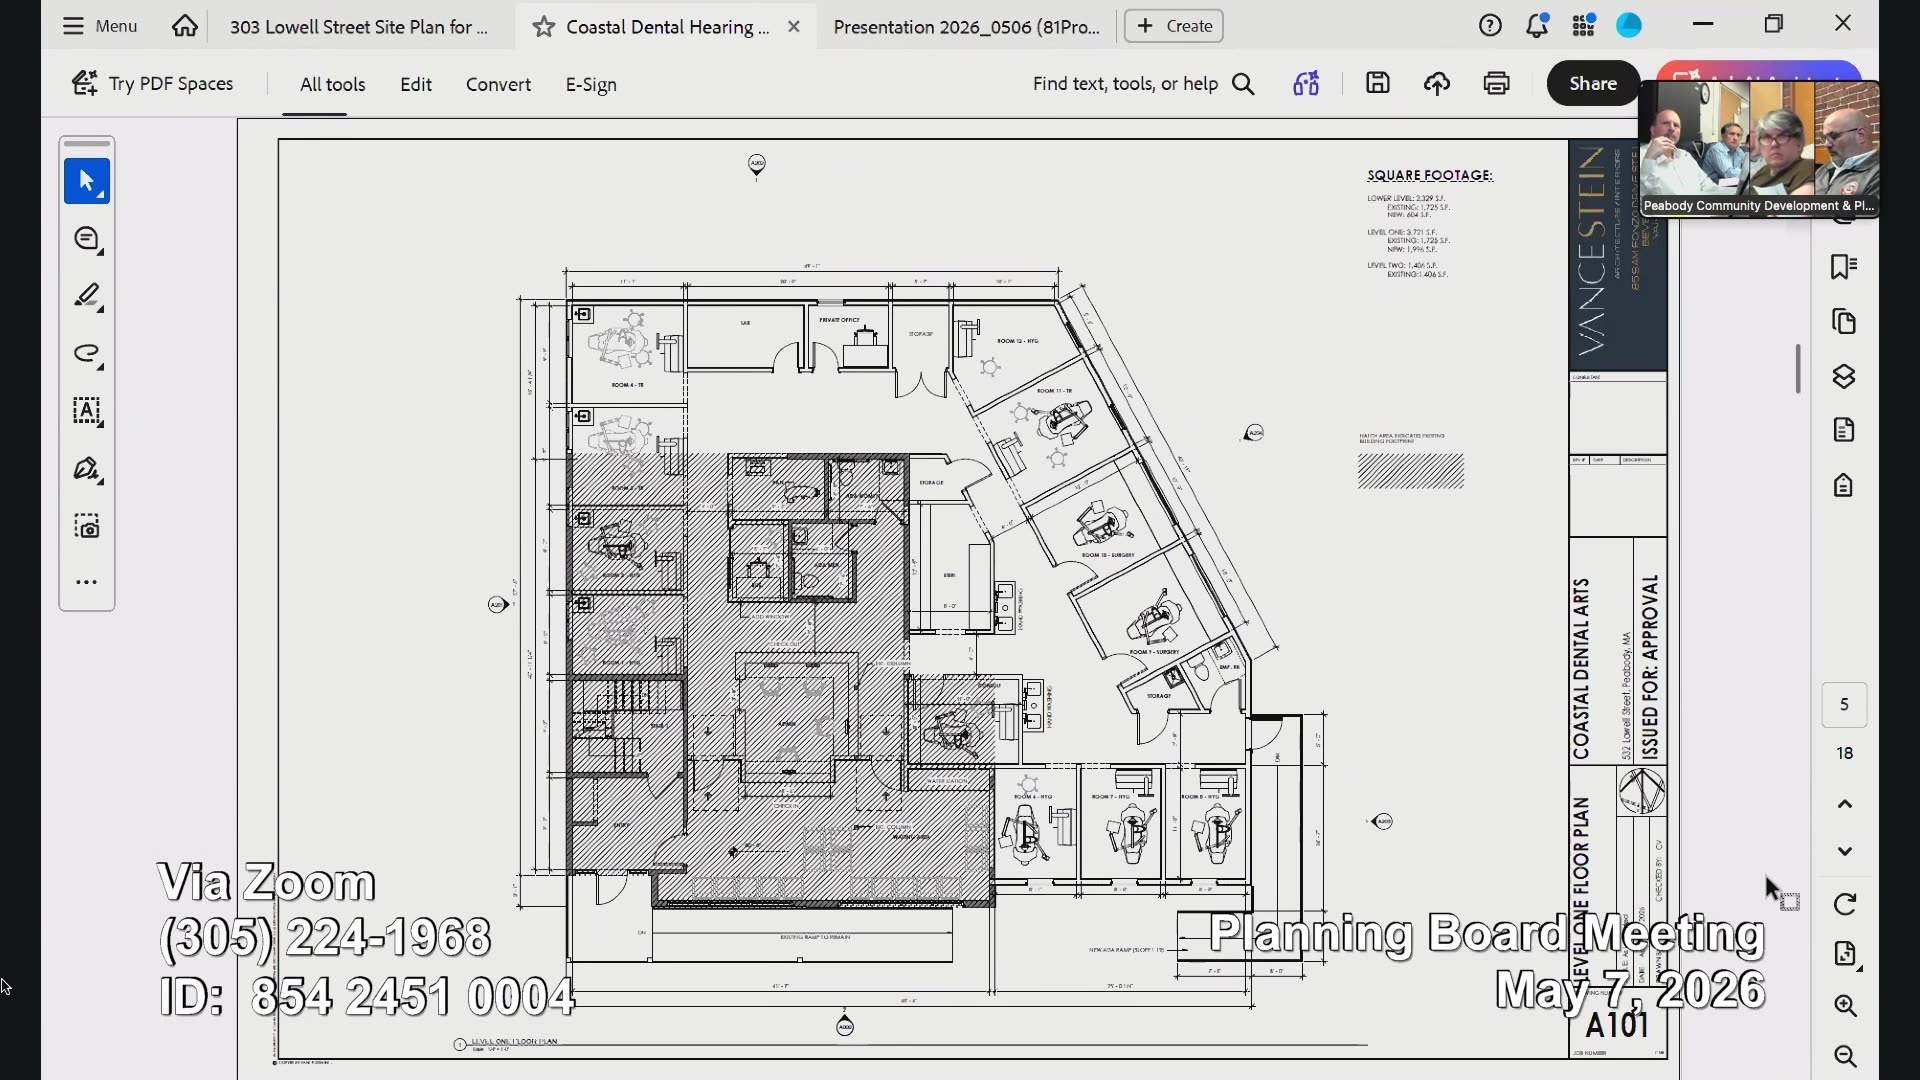The width and height of the screenshot is (1920, 1080).
Task: Save the document with floppy icon
Action: pos(1378,84)
